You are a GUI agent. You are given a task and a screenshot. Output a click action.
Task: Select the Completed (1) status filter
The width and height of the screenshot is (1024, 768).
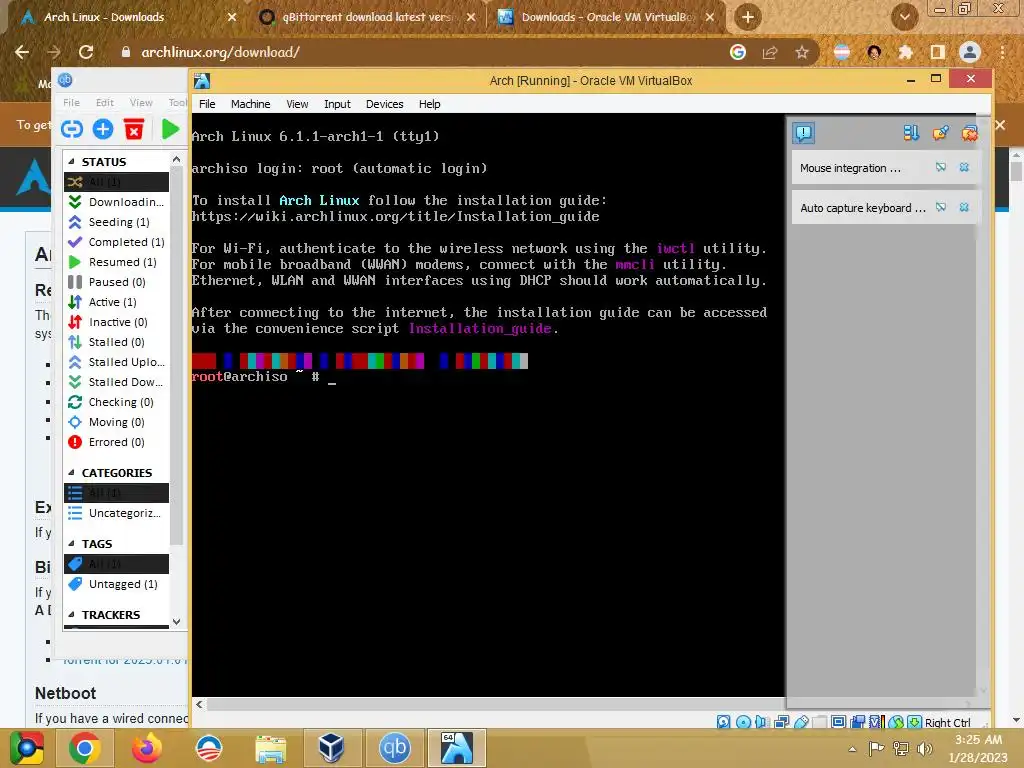(x=116, y=242)
